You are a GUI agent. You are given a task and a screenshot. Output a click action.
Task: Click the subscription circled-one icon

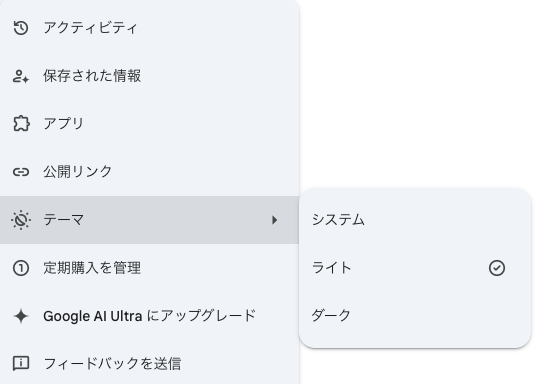(21, 268)
